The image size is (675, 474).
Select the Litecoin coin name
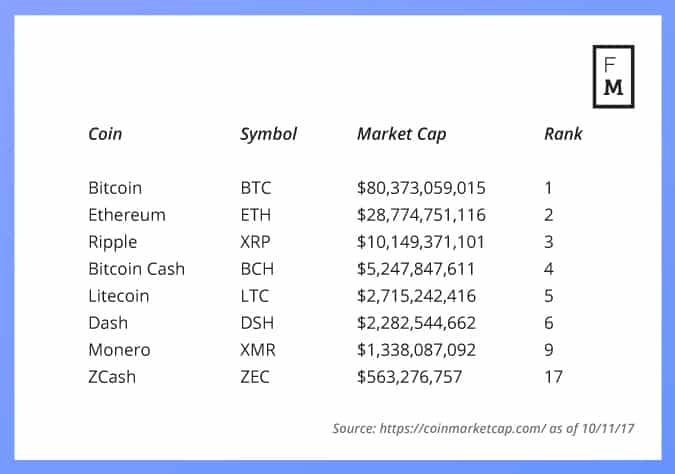120,296
